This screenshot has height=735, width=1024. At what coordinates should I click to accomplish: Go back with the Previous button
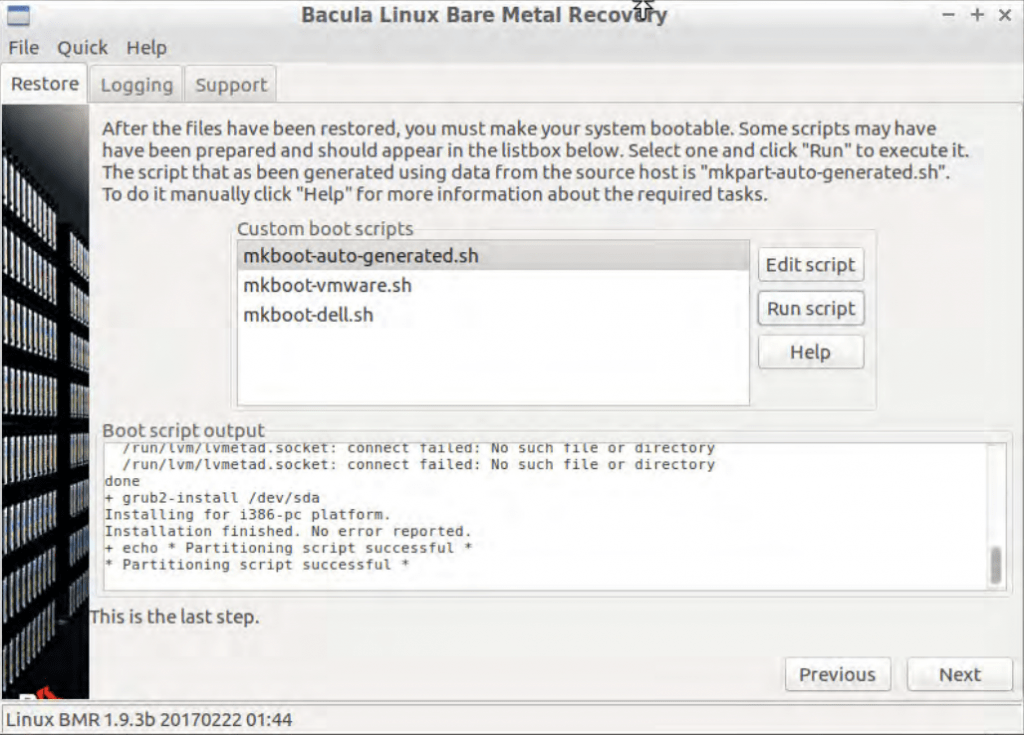837,675
